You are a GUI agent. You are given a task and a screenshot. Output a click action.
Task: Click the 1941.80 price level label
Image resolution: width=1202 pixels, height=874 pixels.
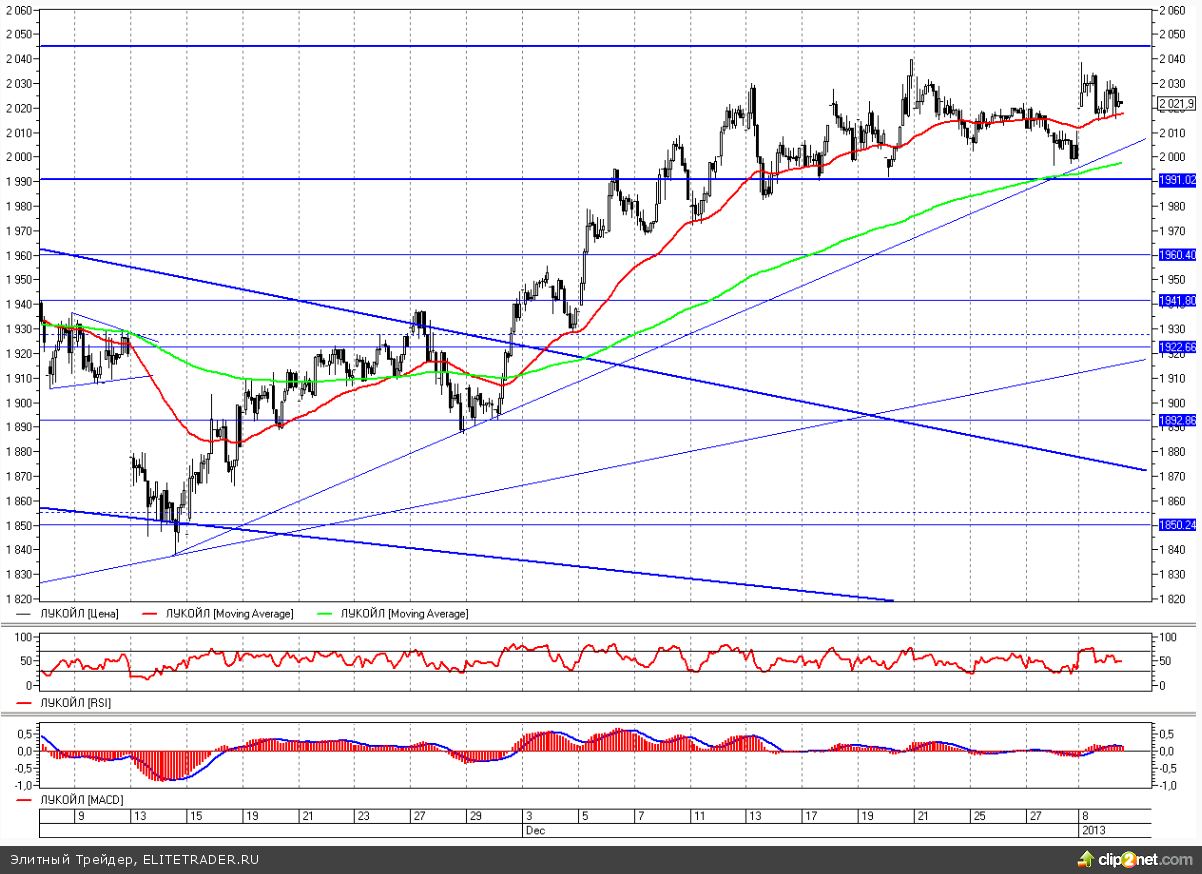[x=1176, y=300]
